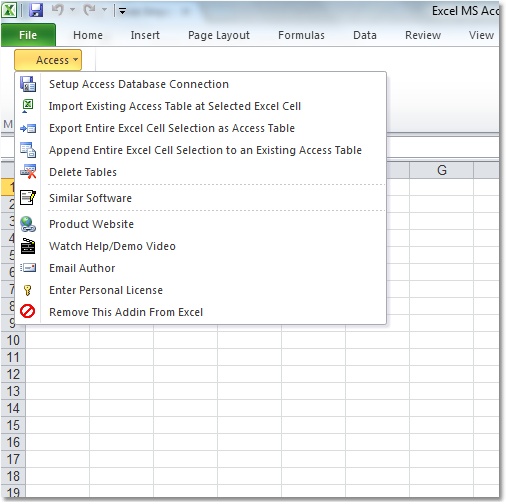Click the Excel application icon in title bar
Image resolution: width=506 pixels, height=504 pixels.
tap(9, 10)
